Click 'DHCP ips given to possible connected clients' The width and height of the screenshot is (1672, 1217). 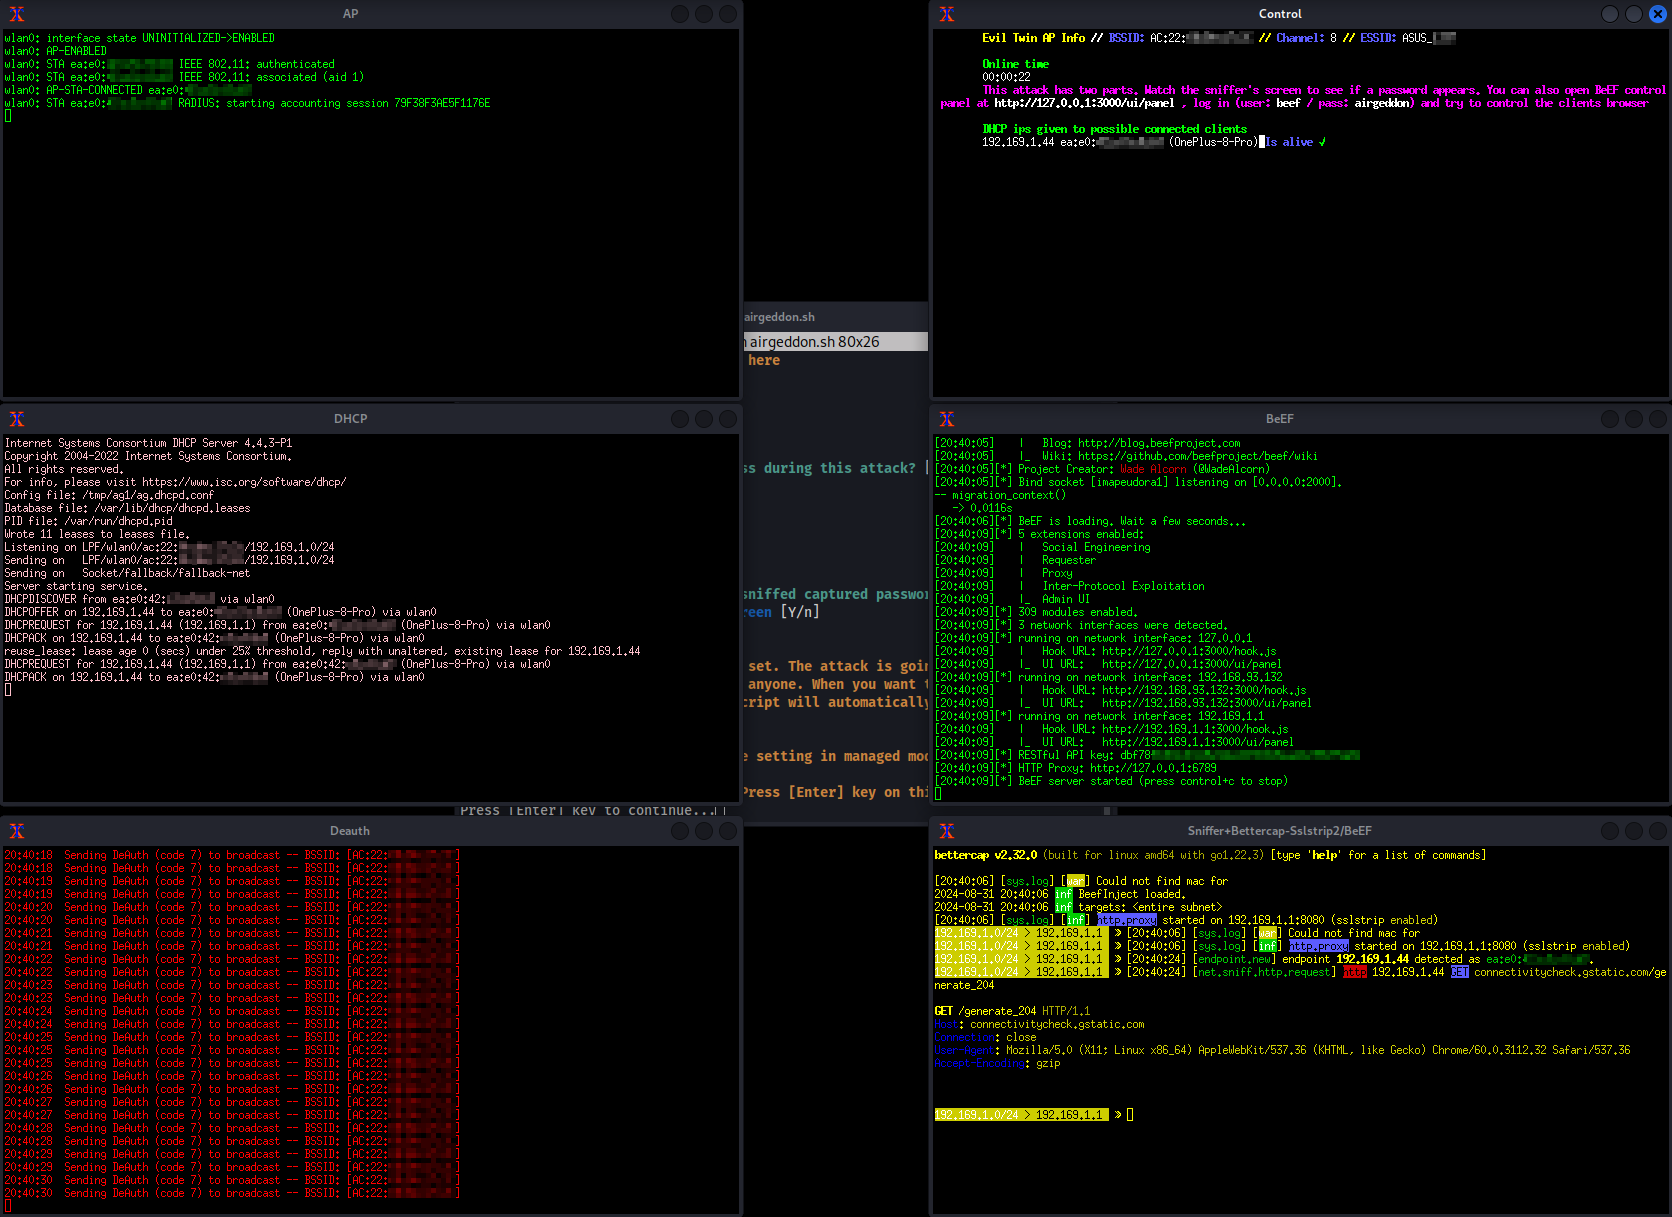tap(1114, 129)
